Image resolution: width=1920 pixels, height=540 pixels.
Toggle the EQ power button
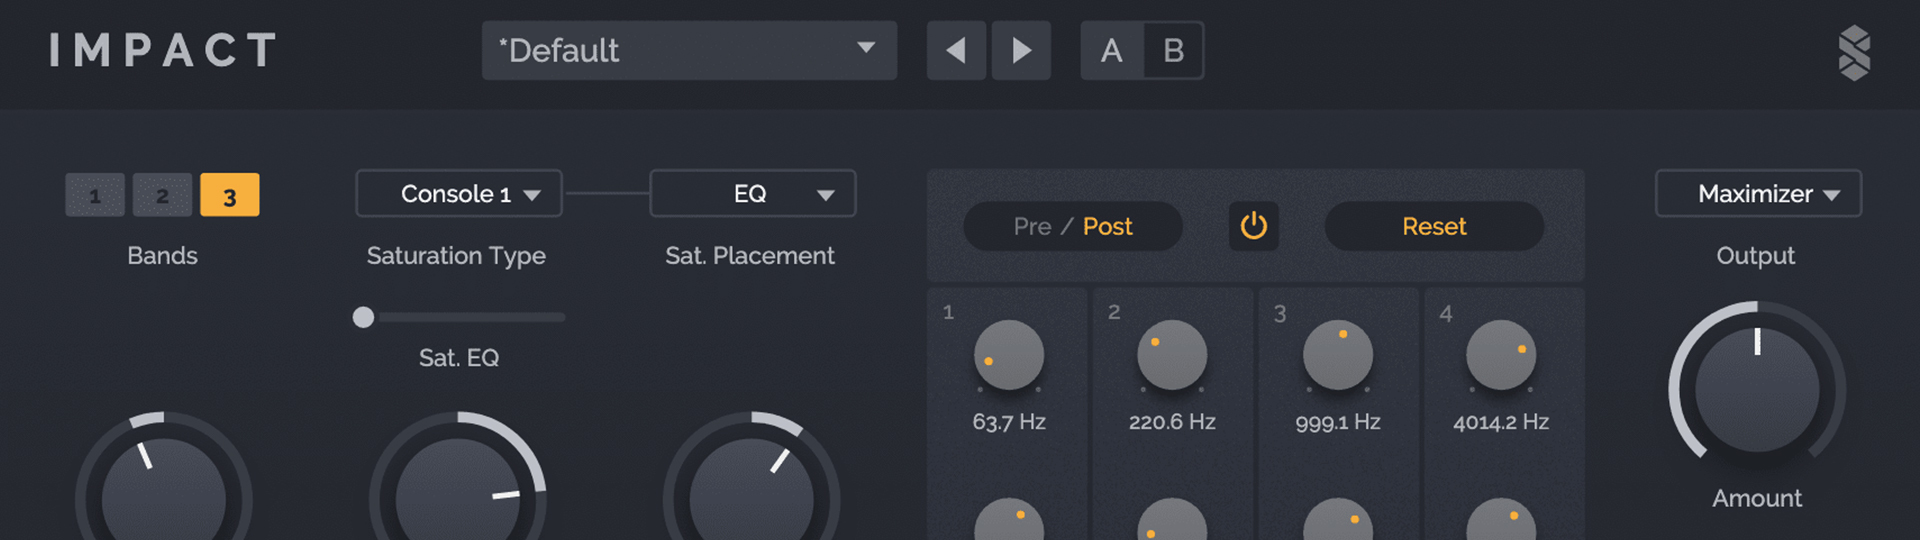(1253, 226)
